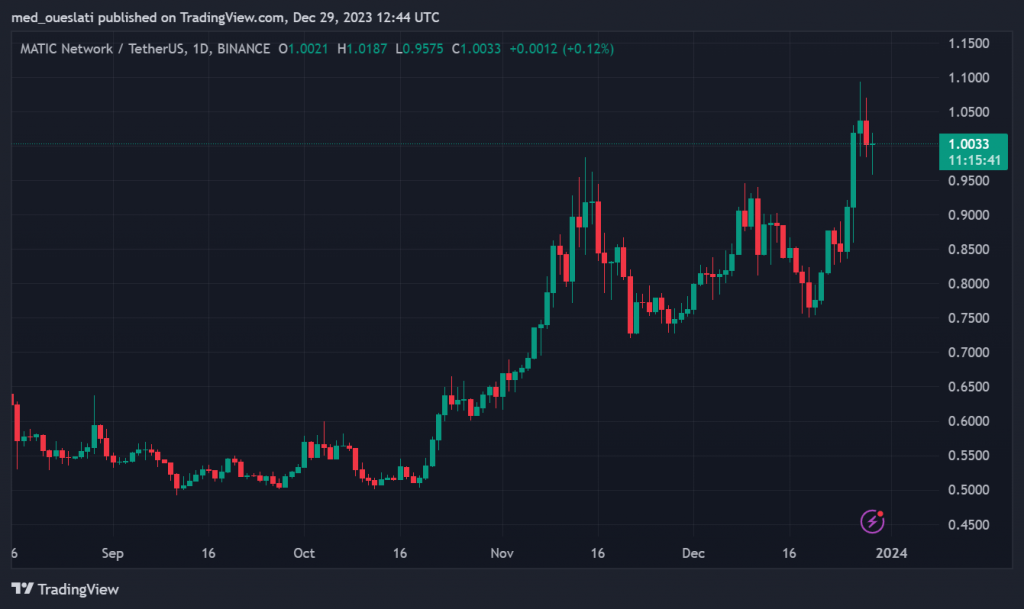Click the 1.1500 price scale label
1024x609 pixels.
(969, 44)
